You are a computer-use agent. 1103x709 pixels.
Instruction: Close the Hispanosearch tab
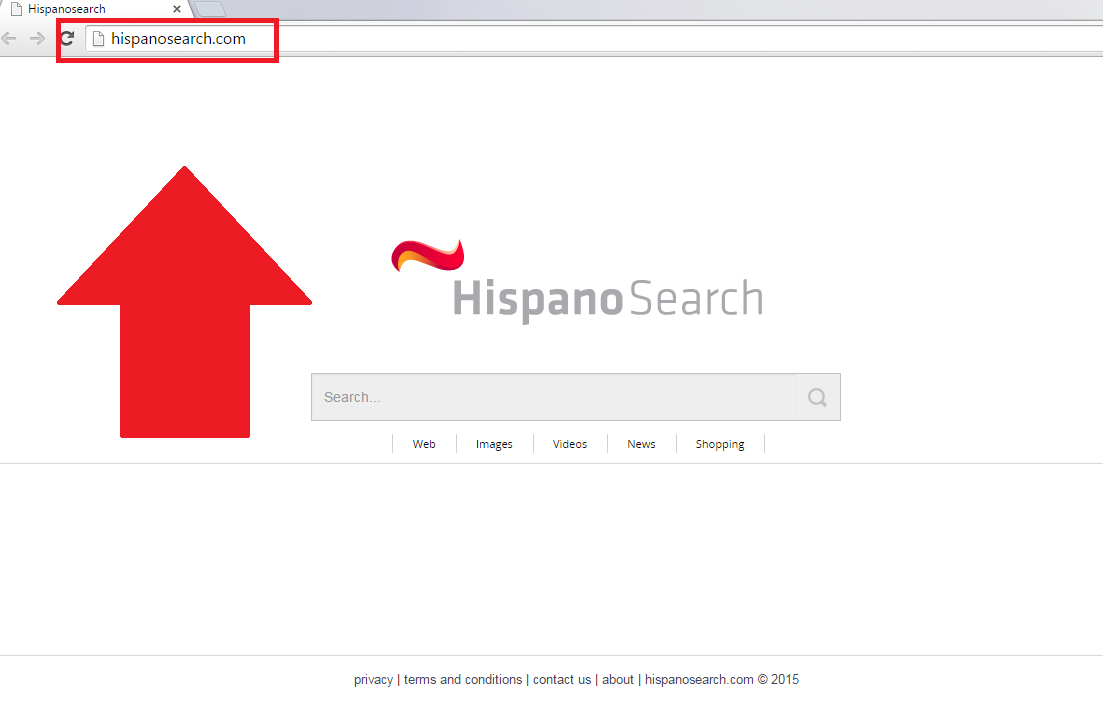tap(177, 9)
